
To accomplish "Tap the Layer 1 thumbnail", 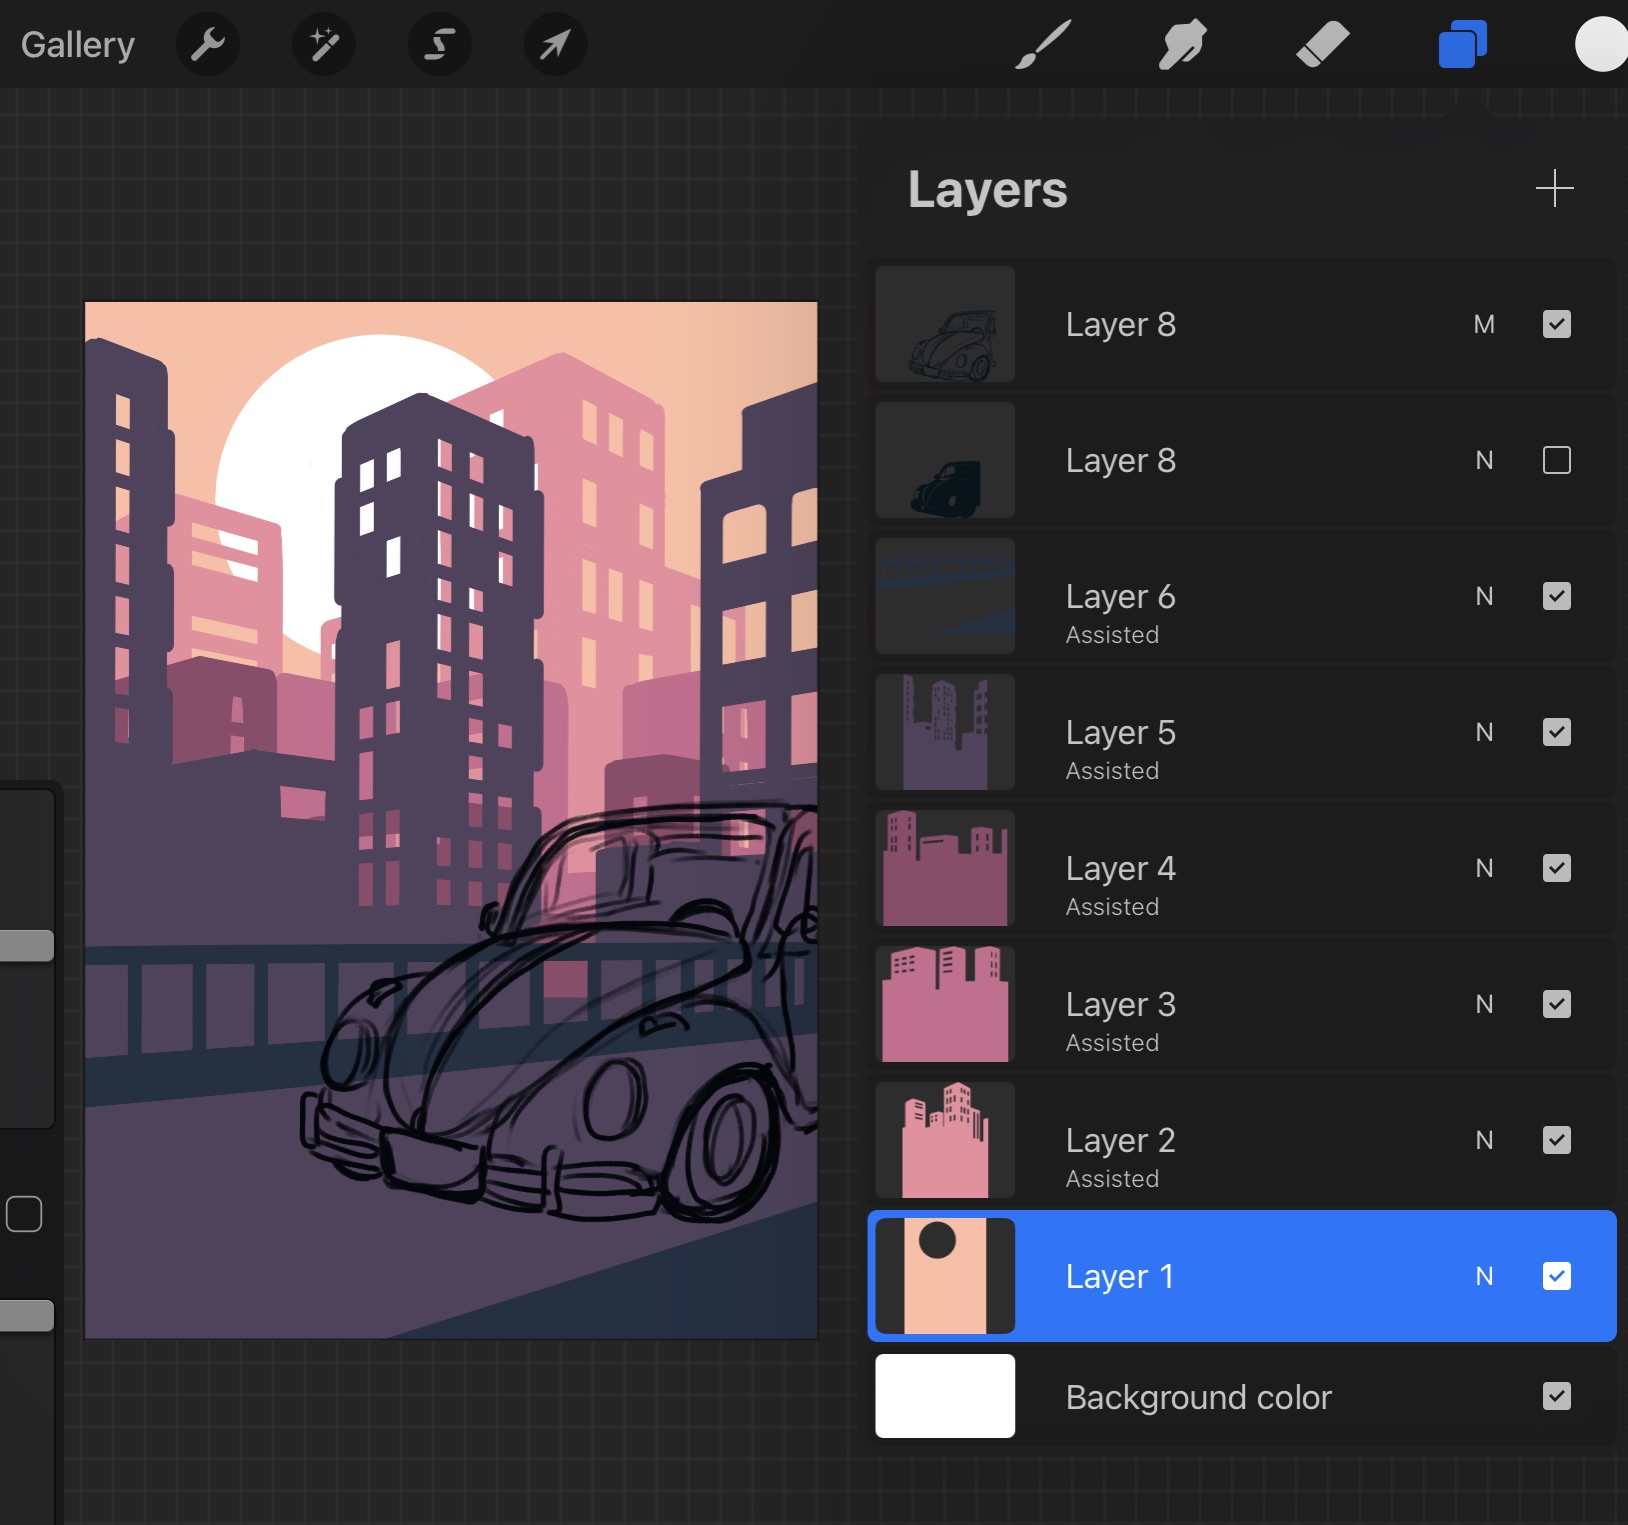I will coord(945,1276).
